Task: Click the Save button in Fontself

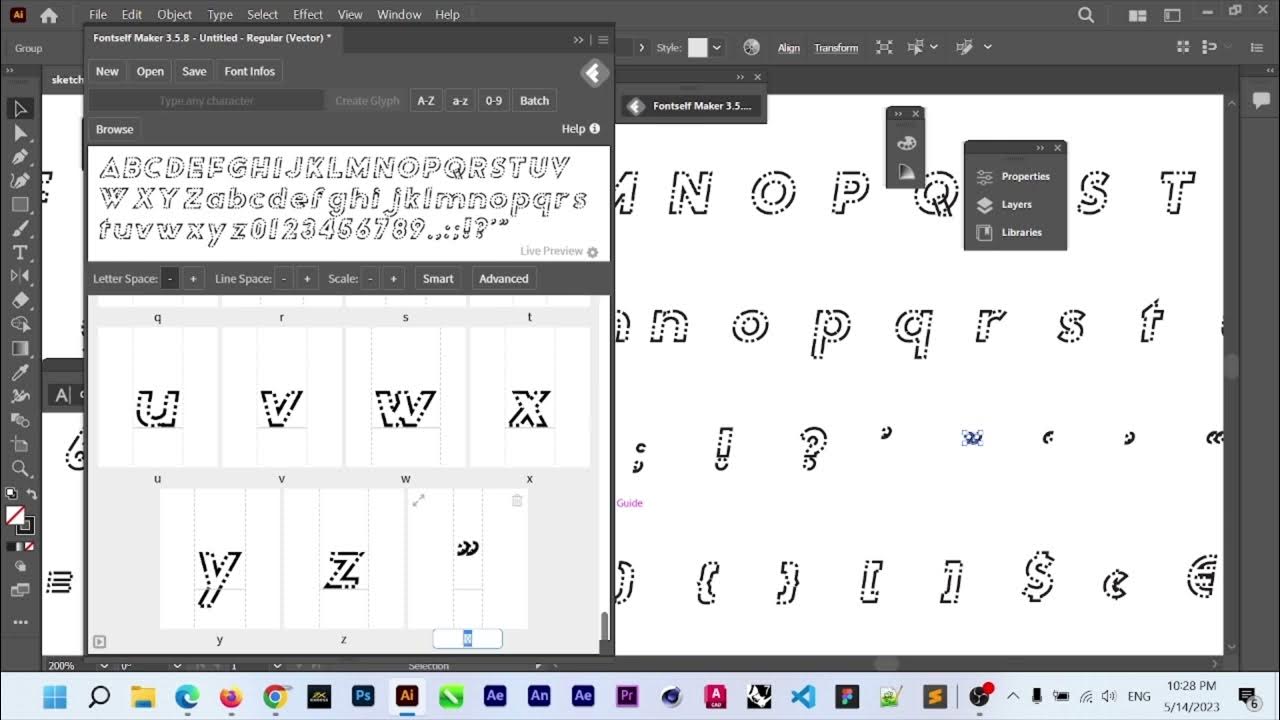Action: [194, 71]
